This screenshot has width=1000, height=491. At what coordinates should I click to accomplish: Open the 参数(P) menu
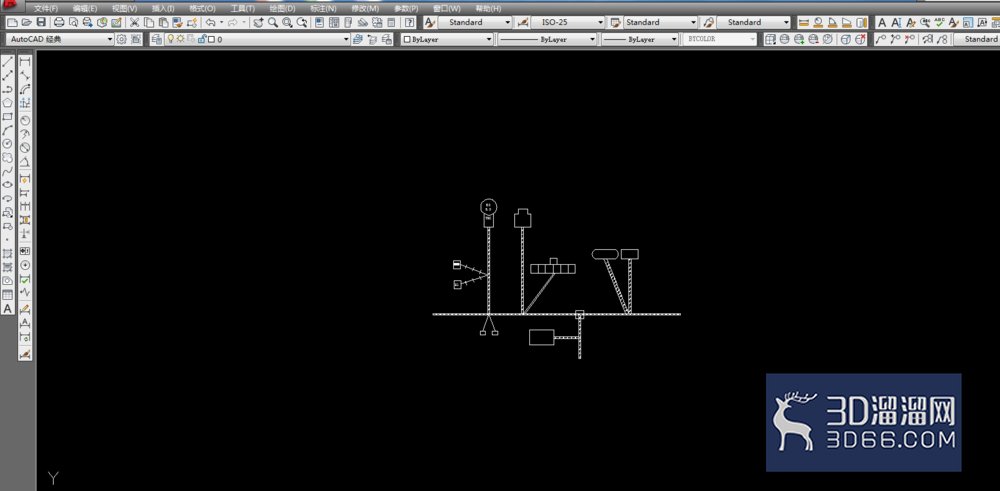tap(406, 8)
